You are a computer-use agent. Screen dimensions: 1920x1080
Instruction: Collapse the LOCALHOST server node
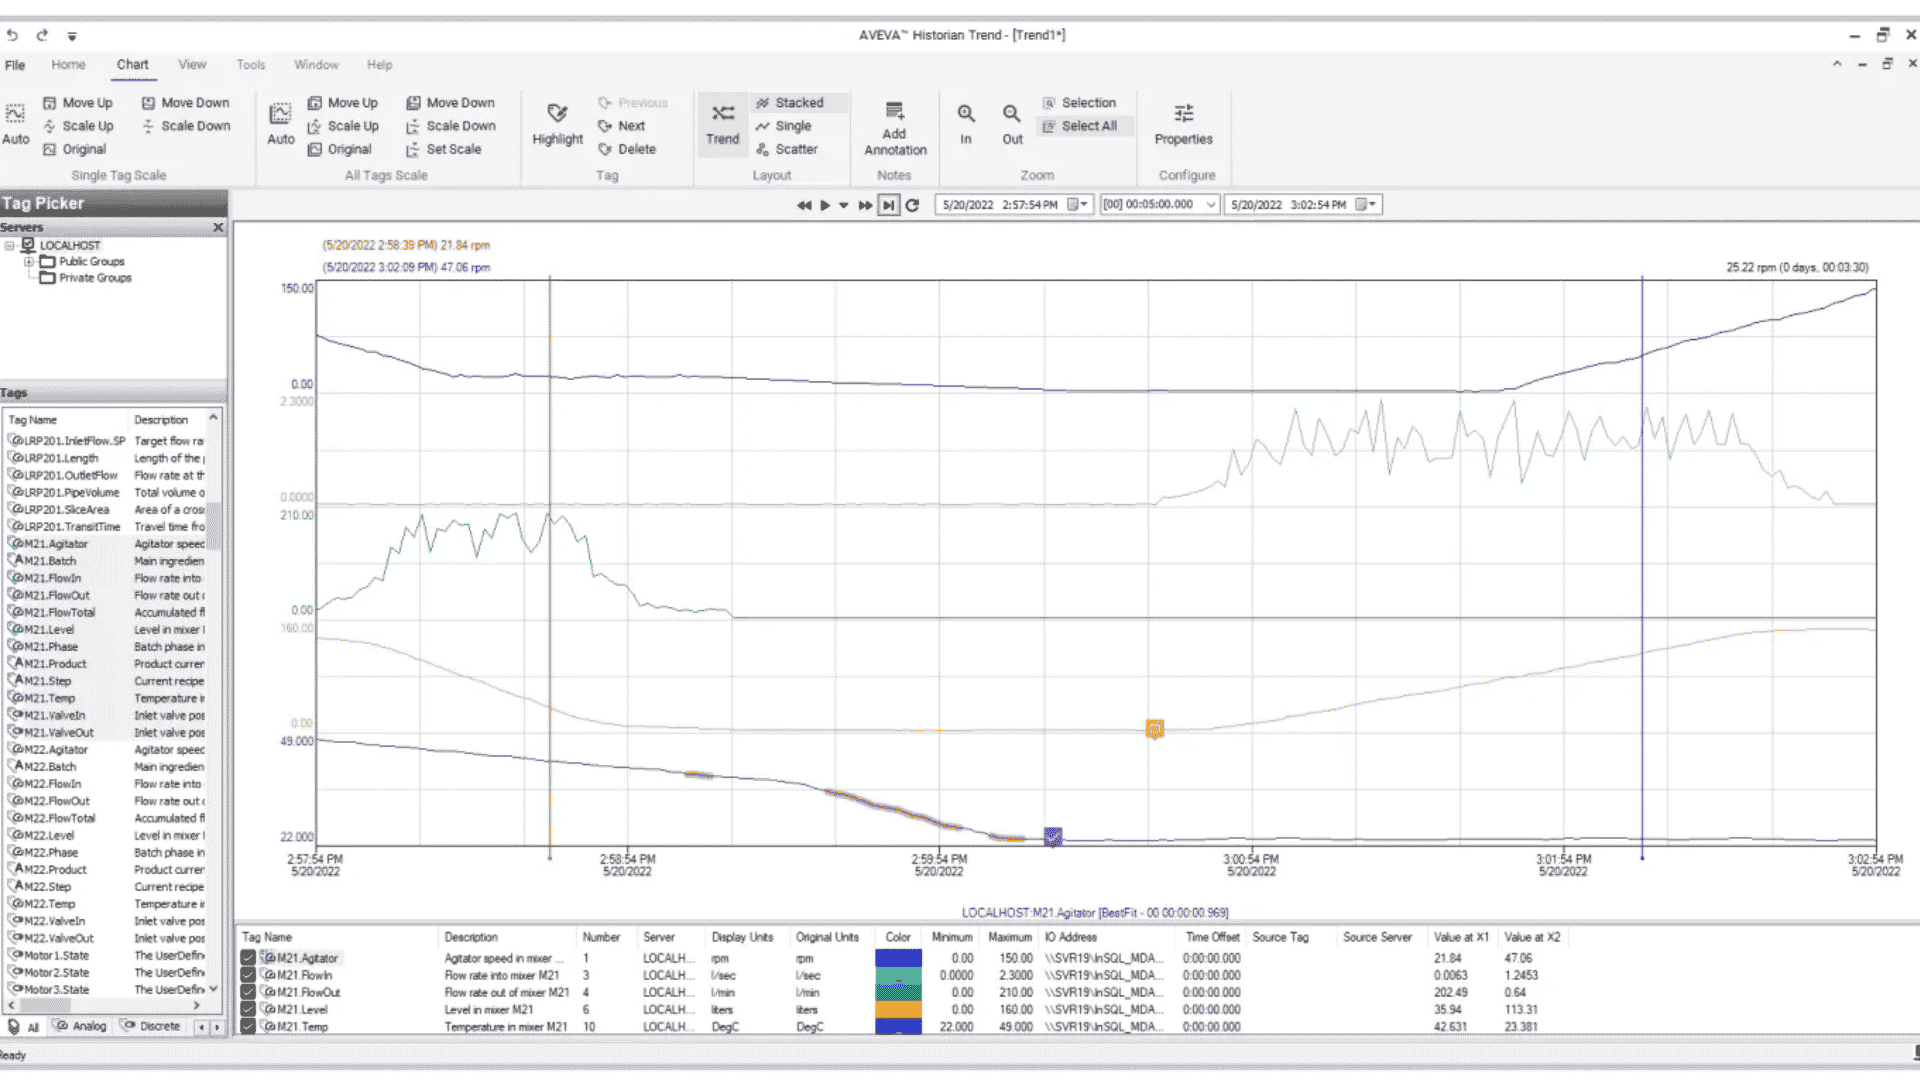point(9,245)
